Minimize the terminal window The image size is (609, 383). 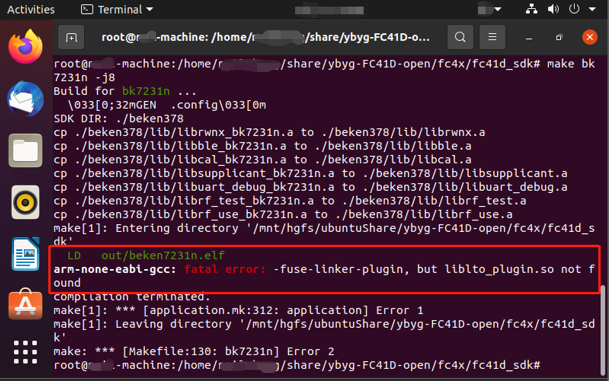tap(529, 38)
